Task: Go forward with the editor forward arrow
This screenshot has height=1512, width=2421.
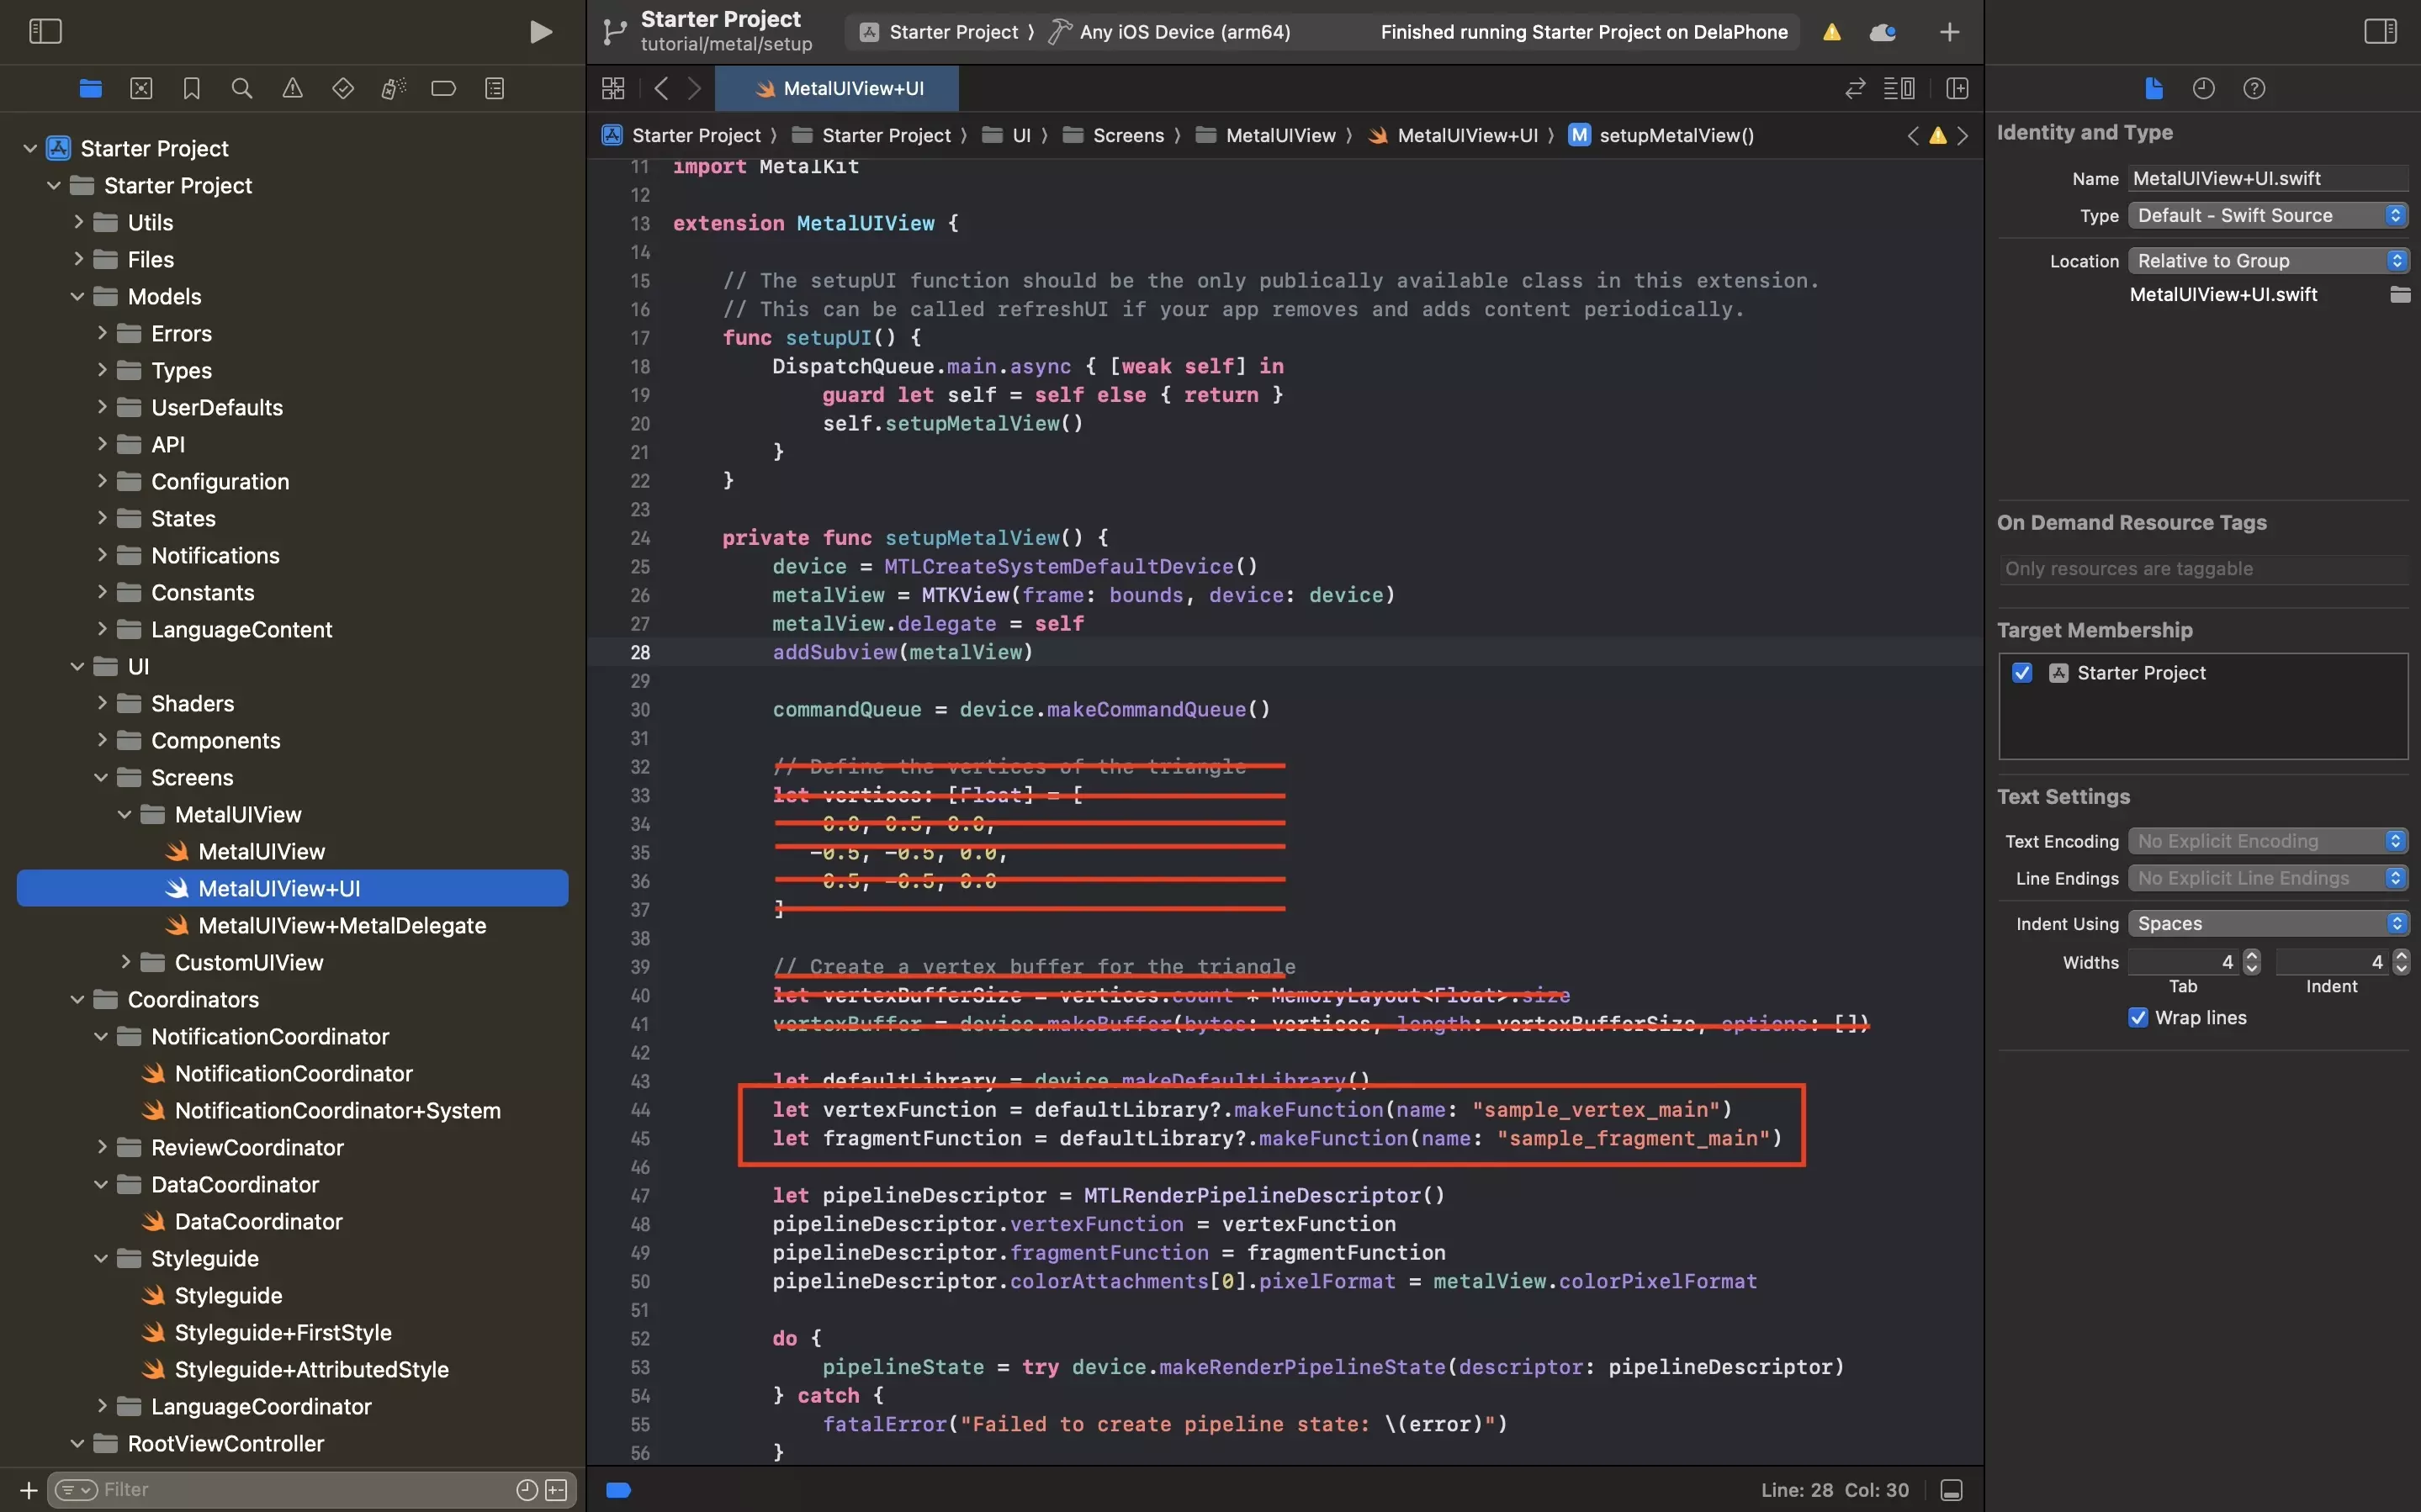Action: point(695,89)
